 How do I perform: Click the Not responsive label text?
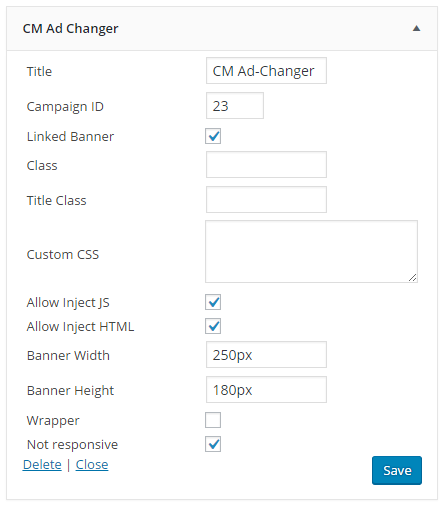pyautogui.click(x=72, y=445)
